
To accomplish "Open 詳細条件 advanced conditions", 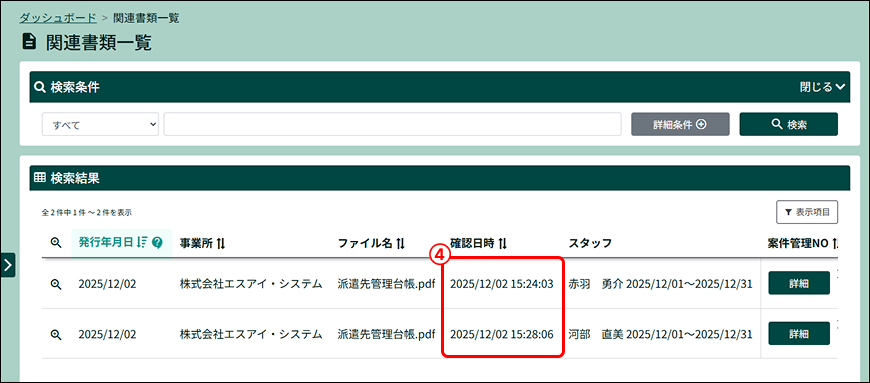I will click(680, 124).
